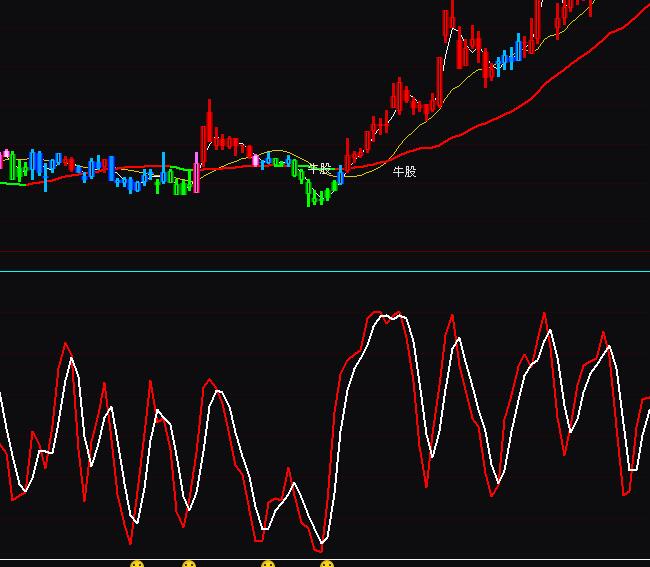The height and width of the screenshot is (567, 650).
Task: Click the leftmost smiley face signal icon
Action: 137,564
